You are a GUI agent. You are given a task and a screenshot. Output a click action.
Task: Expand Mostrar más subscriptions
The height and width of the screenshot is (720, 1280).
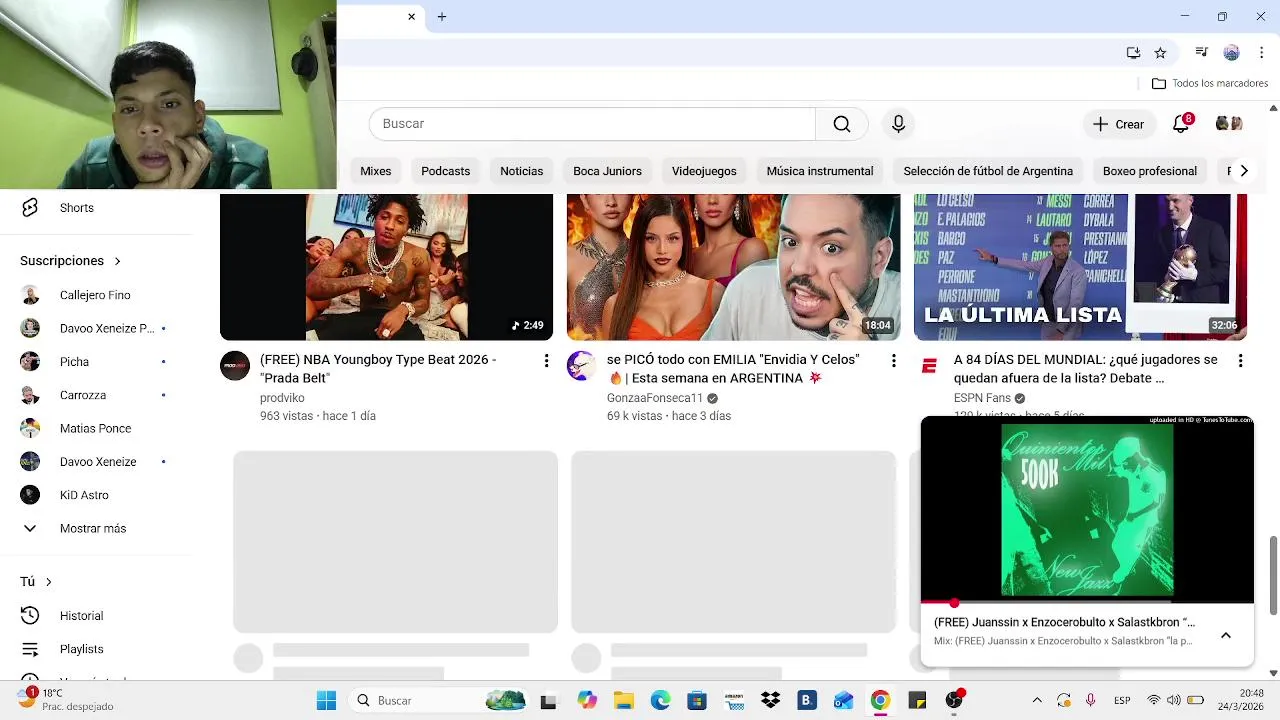coord(95,528)
